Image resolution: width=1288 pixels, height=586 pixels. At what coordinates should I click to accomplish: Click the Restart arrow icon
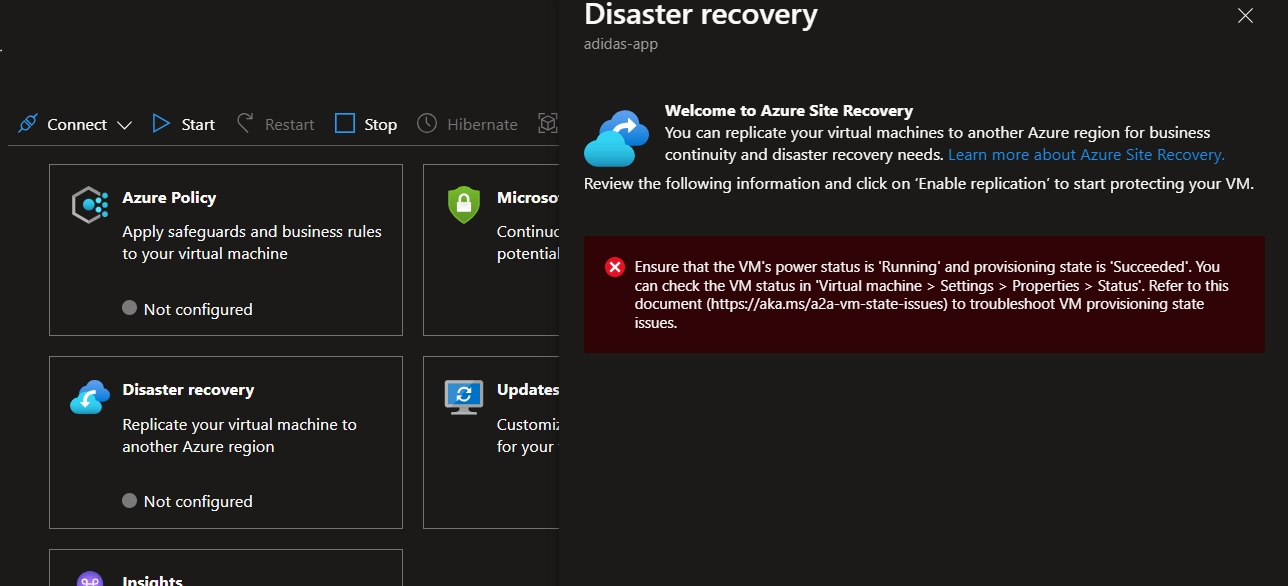(244, 122)
